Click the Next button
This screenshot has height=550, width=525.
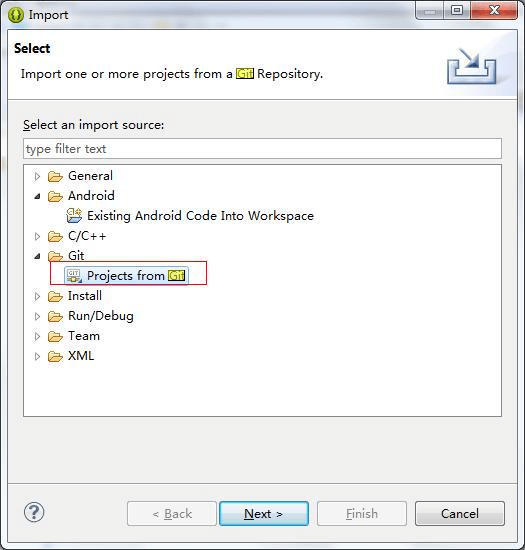click(264, 514)
